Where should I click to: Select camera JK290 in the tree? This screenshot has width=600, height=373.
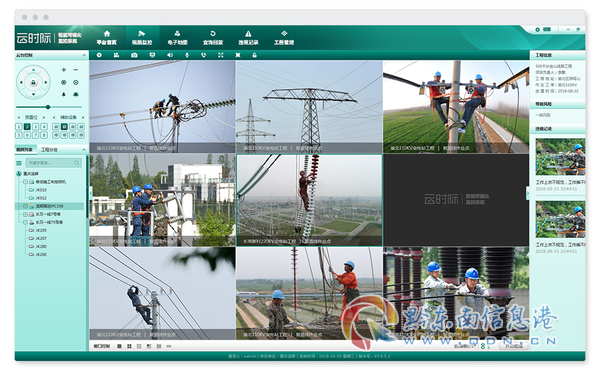[x=38, y=254]
